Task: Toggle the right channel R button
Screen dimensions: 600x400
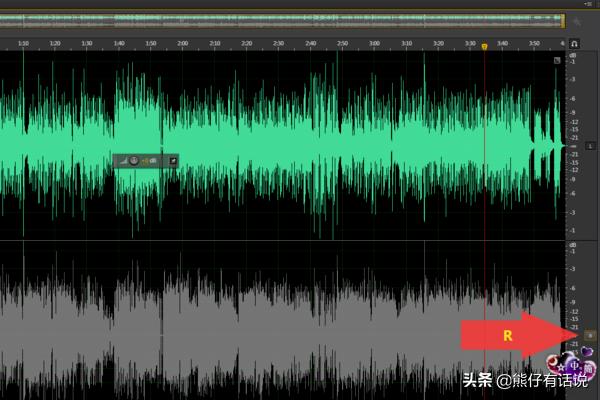Action: pyautogui.click(x=590, y=335)
